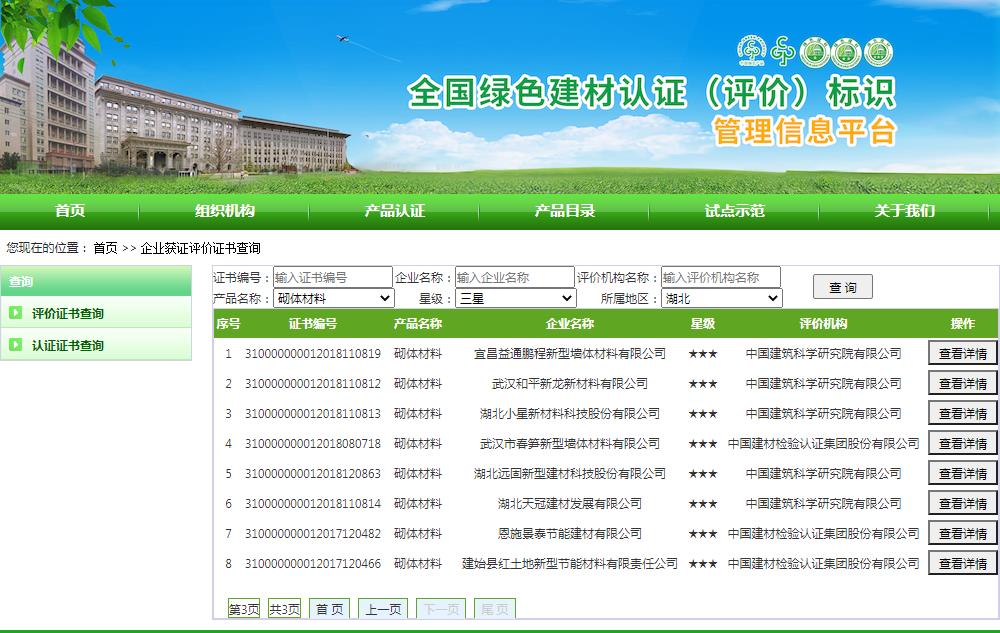Image resolution: width=1000 pixels, height=633 pixels.
Task: Click the green arrow icon beside 认证证书查询
Action: 15,345
